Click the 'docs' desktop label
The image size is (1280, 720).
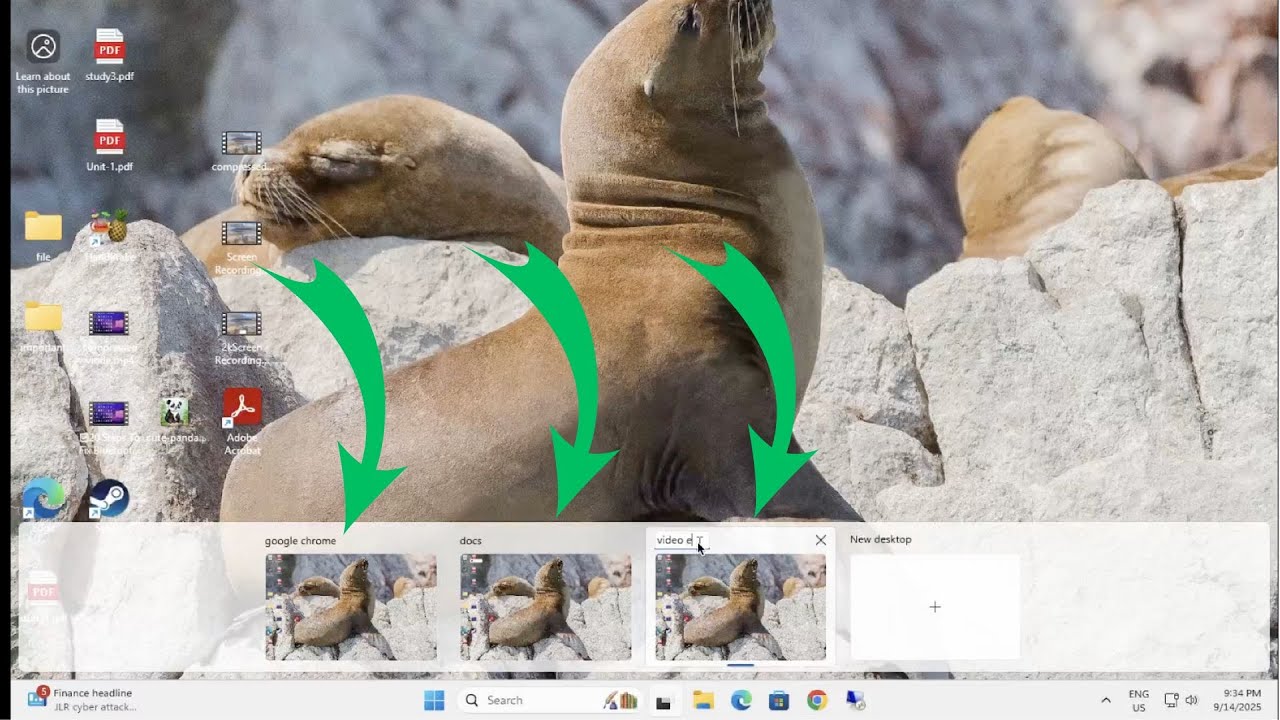[x=471, y=541]
